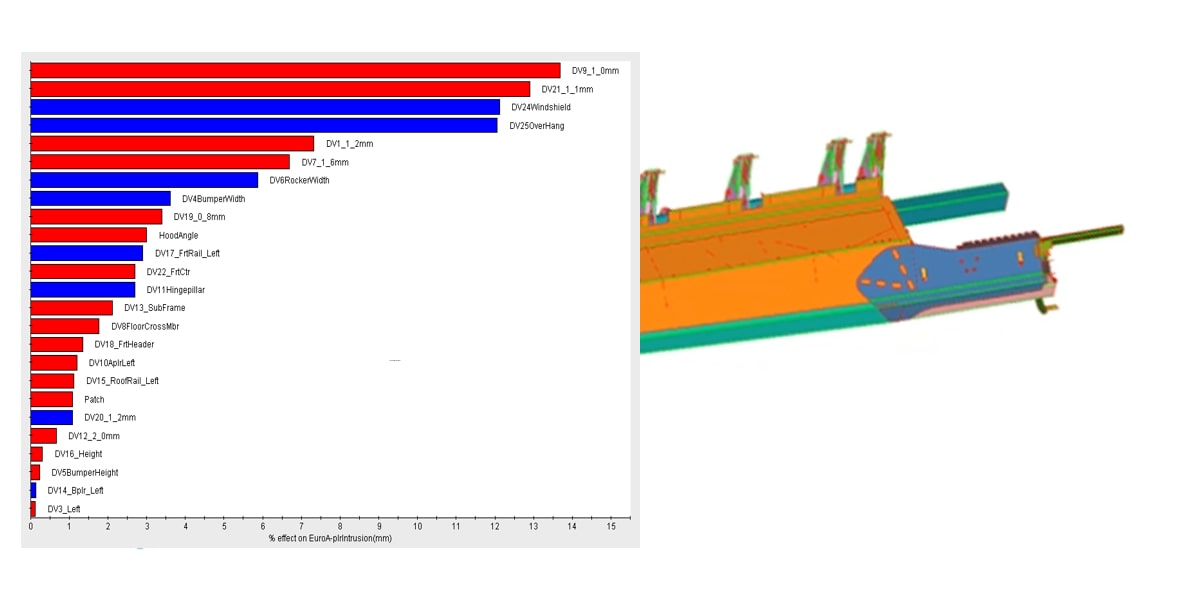The width and height of the screenshot is (1200, 600).
Task: Click the blue DV24Windshield bar
Action: click(x=265, y=107)
